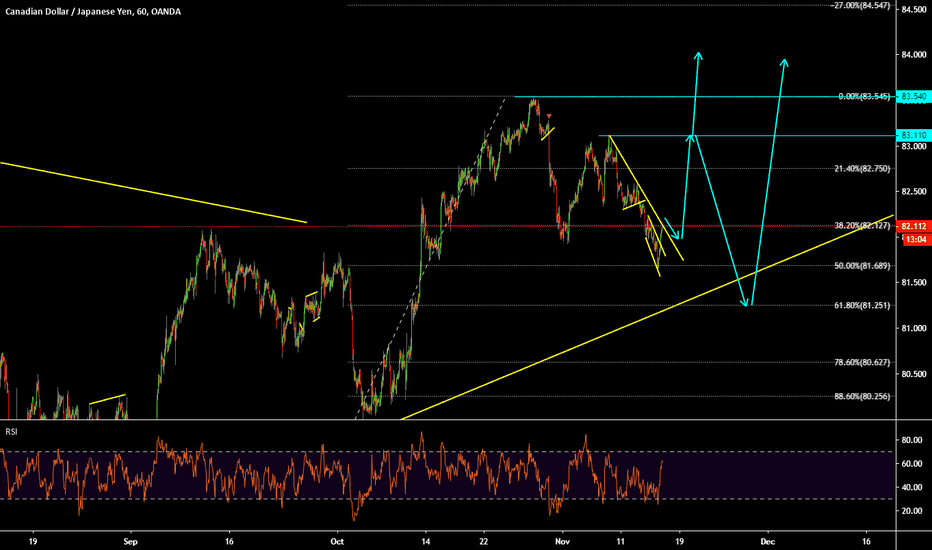
Task: Select the cyan horizontal line at 83.110
Action: [747, 136]
